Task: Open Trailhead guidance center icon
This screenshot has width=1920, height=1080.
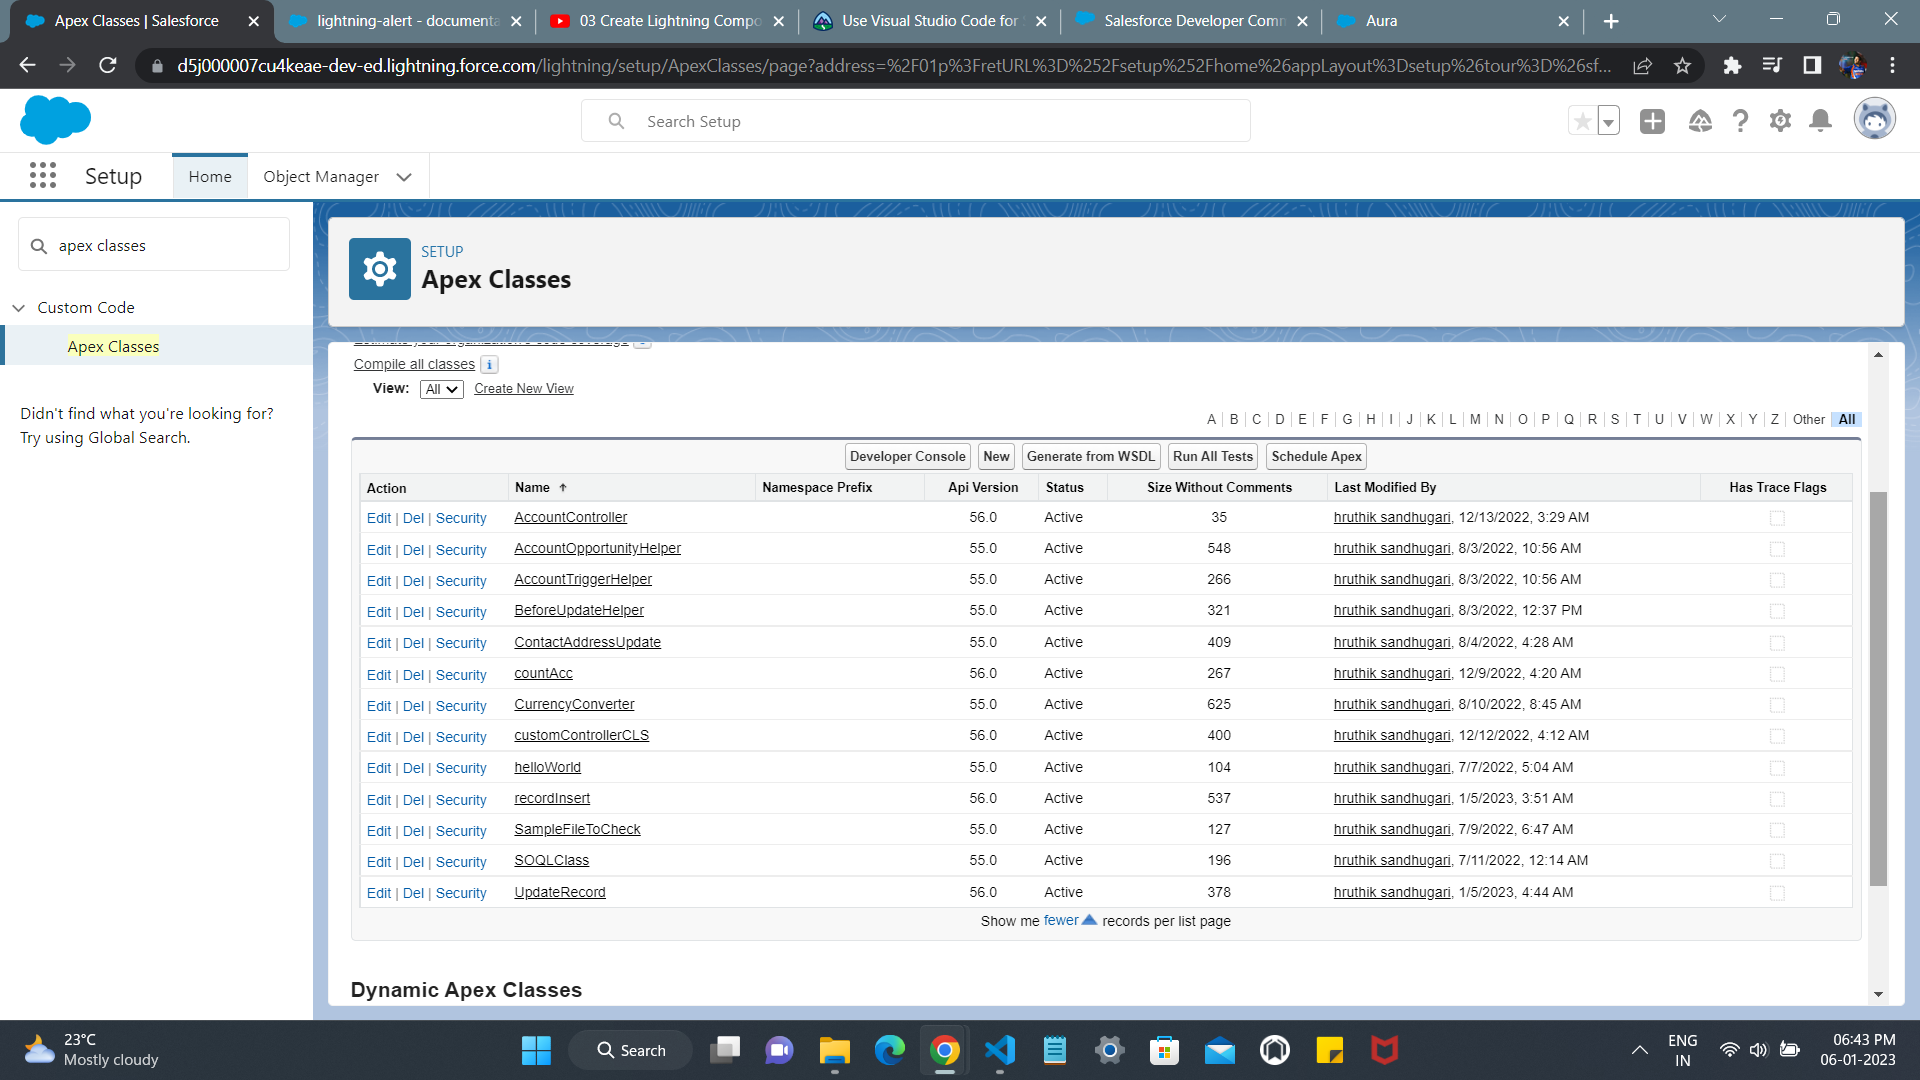Action: 1700,122
